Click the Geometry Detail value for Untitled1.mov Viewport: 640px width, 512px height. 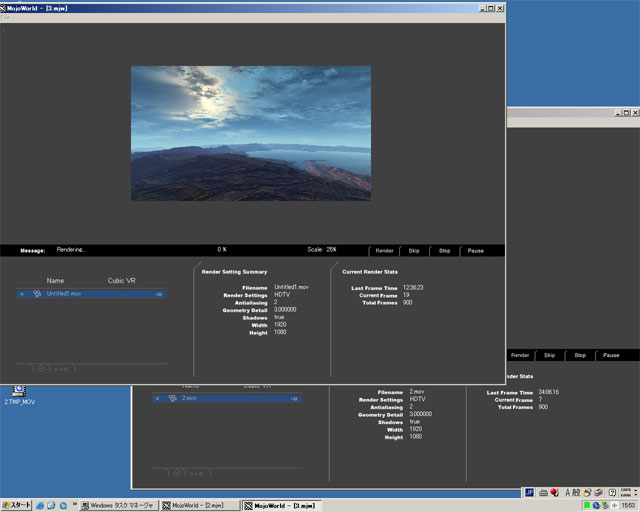285,309
